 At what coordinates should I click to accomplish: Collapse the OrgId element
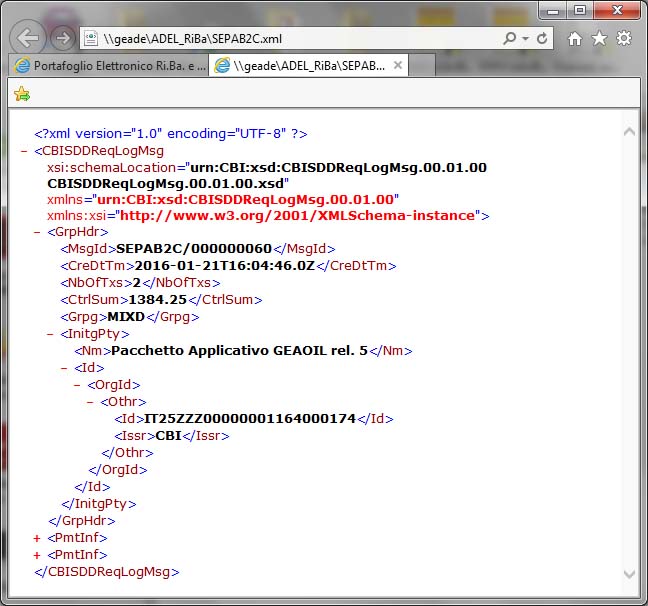(x=77, y=385)
